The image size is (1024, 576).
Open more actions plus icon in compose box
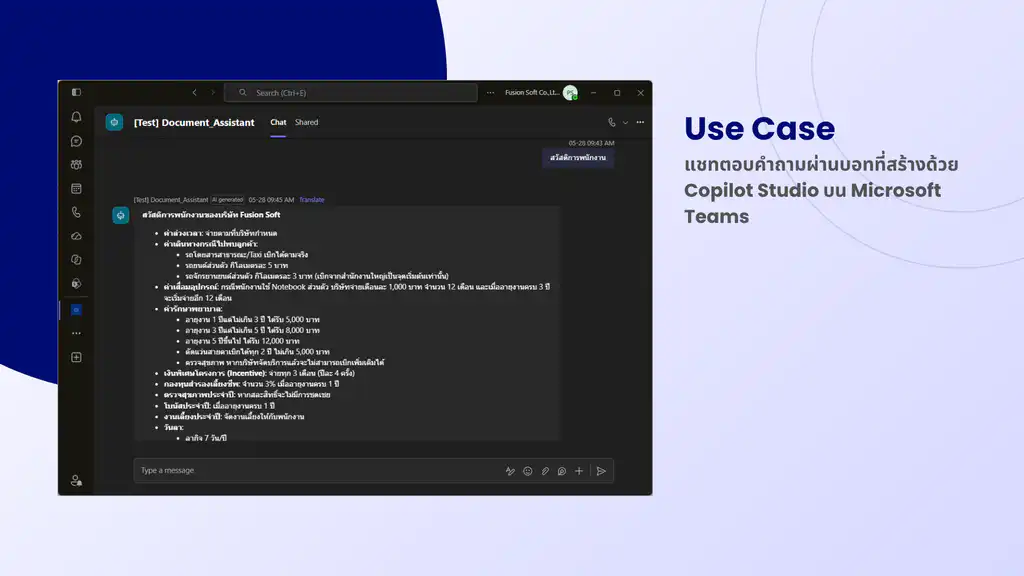pyautogui.click(x=579, y=471)
